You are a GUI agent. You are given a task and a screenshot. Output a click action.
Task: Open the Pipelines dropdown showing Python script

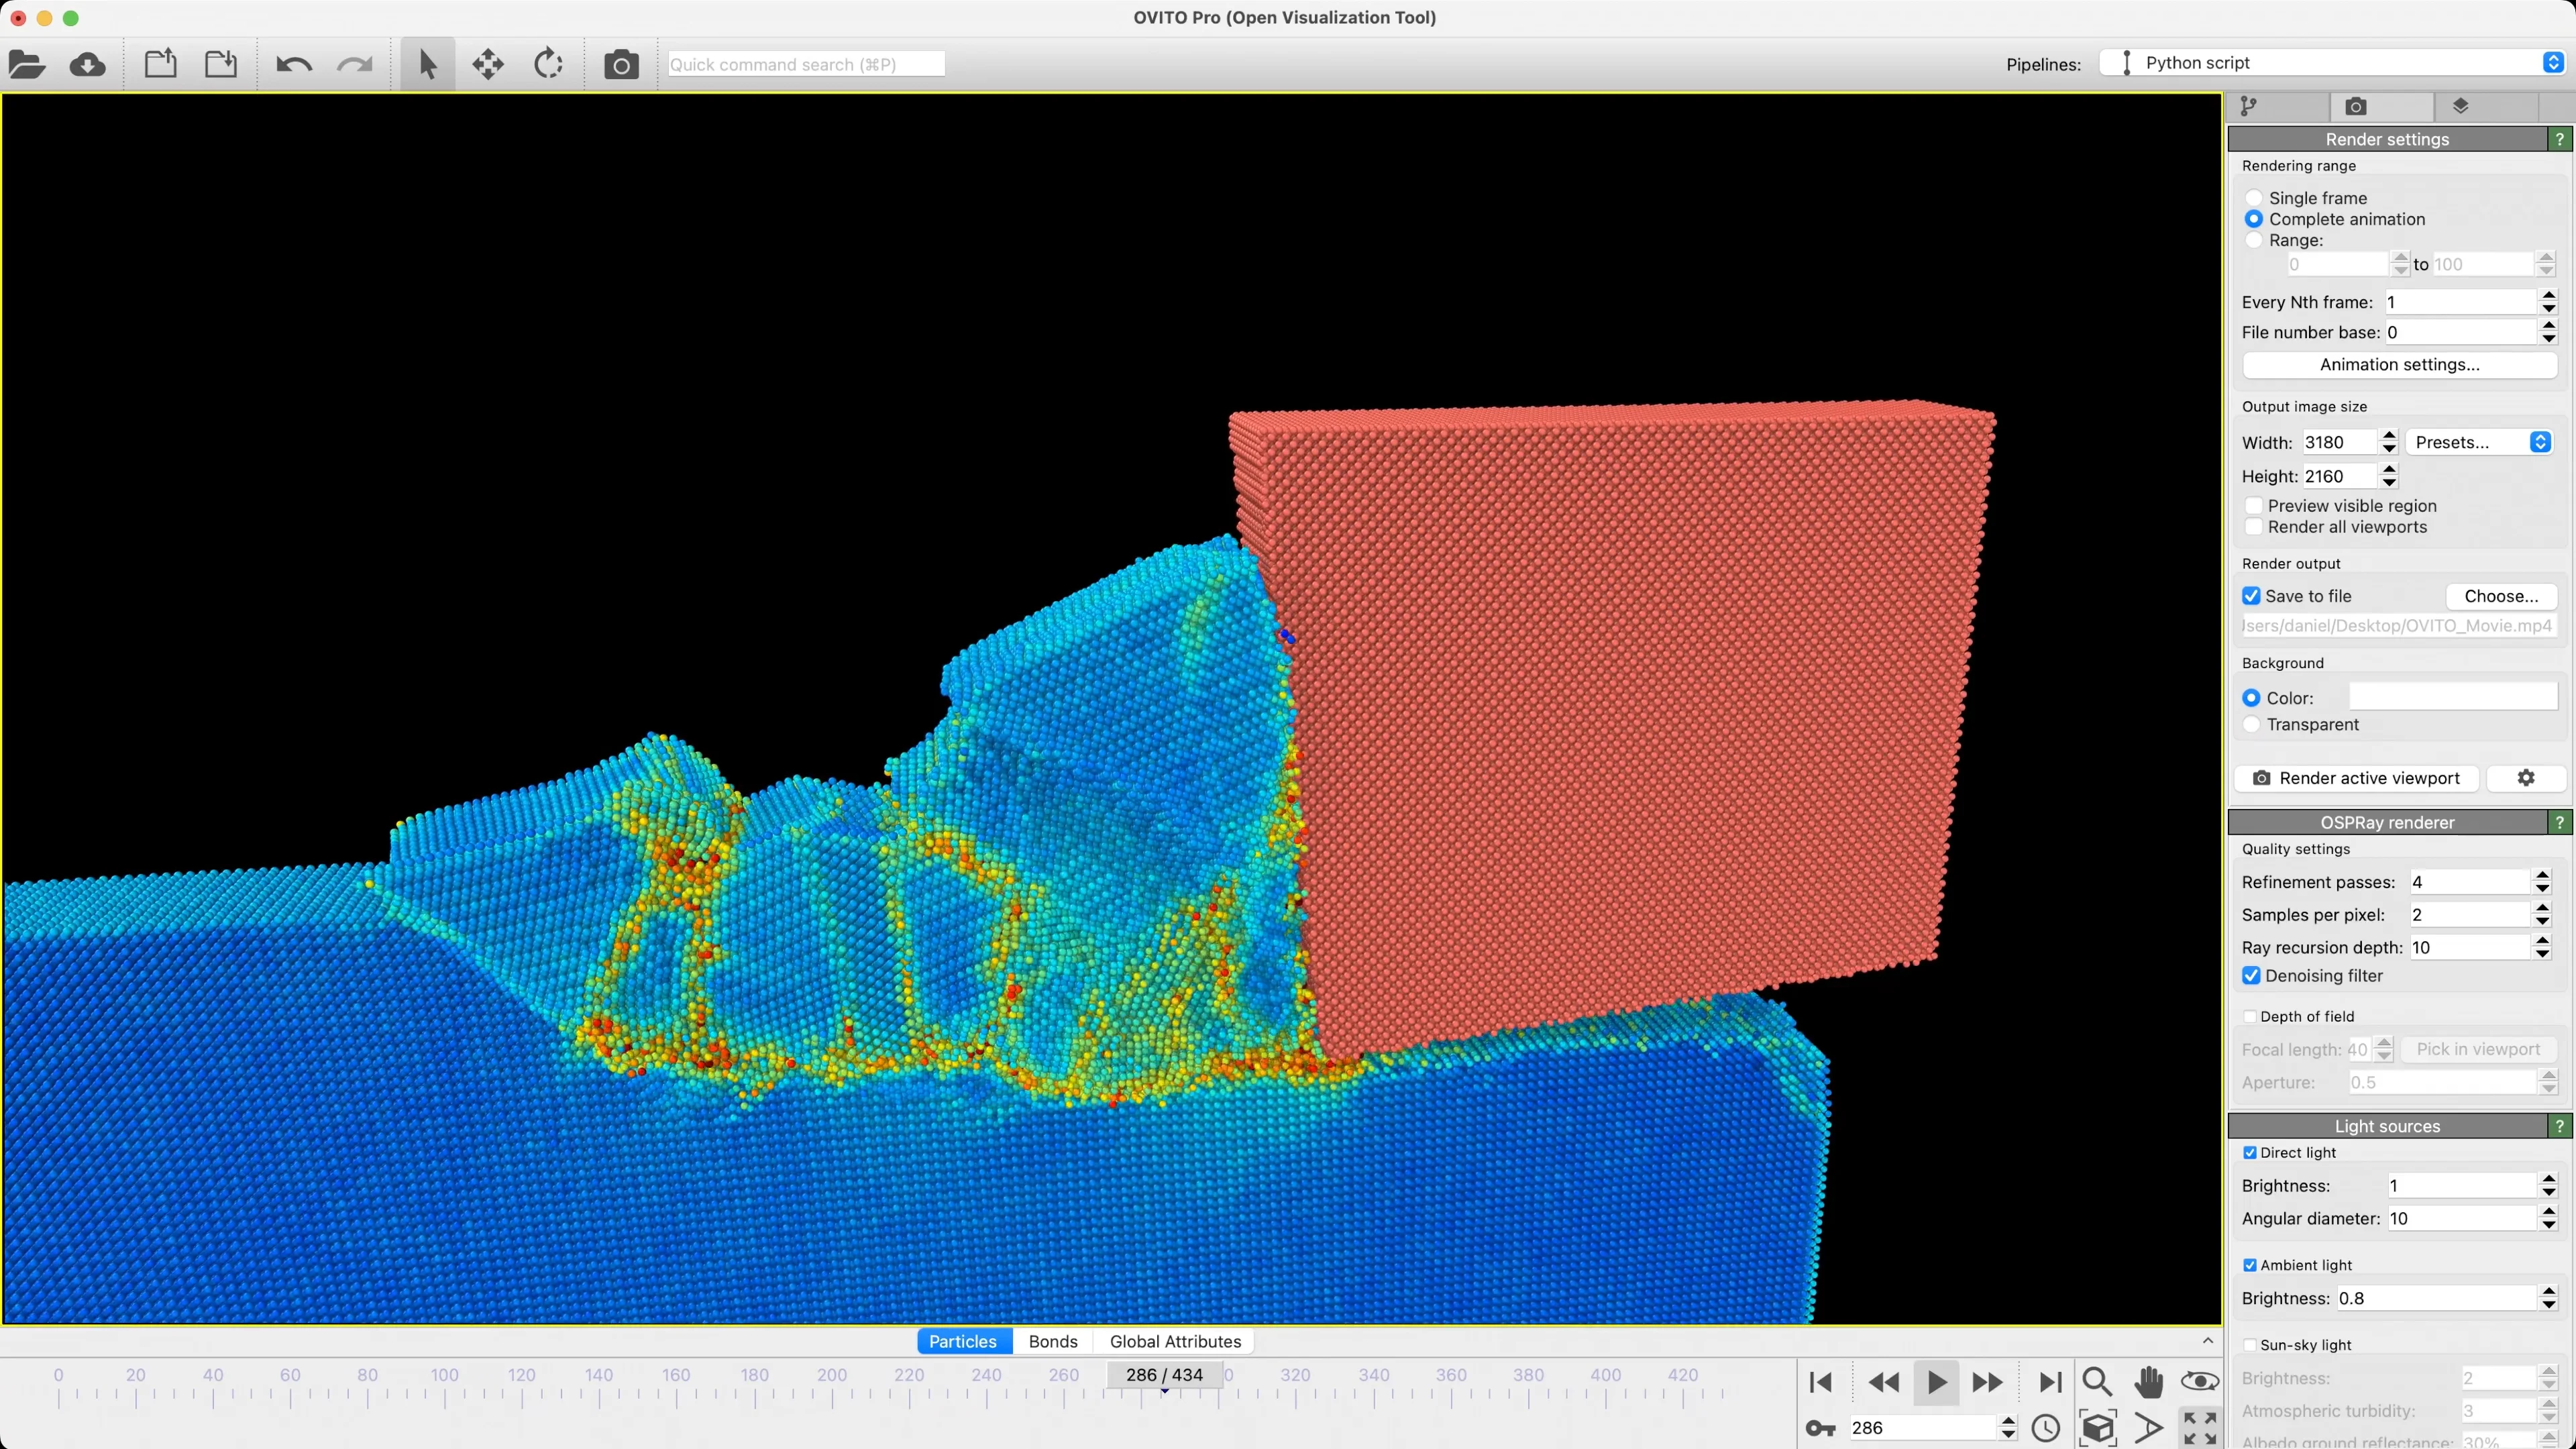[2330, 62]
